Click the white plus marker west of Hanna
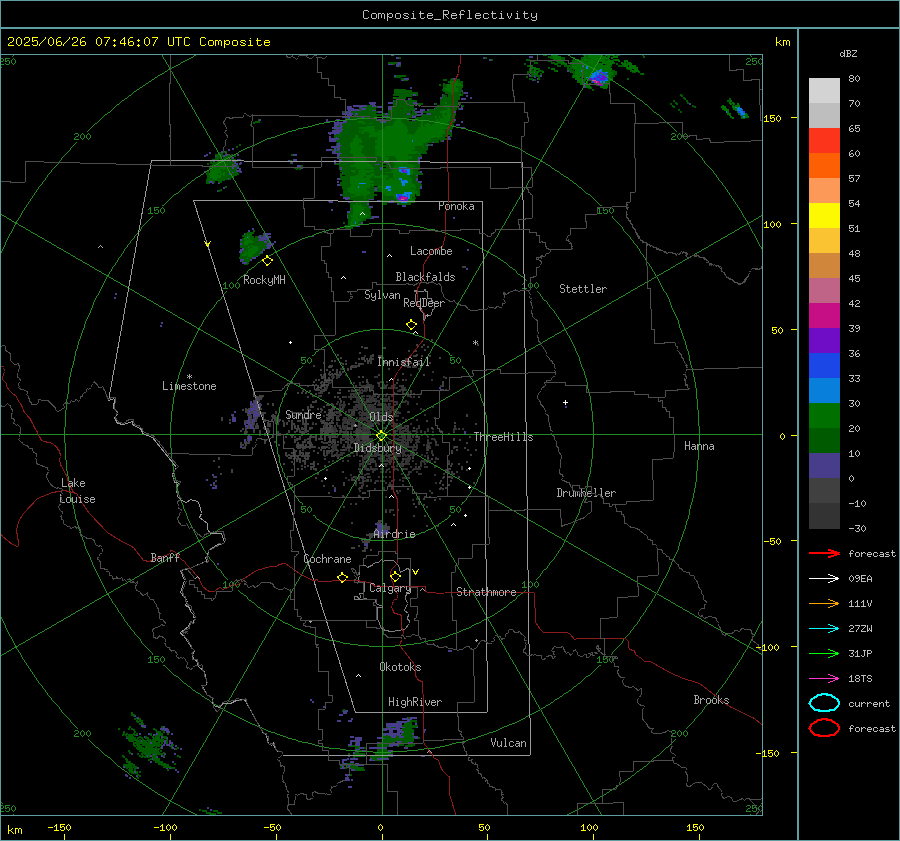The height and width of the screenshot is (841, 900). [565, 403]
